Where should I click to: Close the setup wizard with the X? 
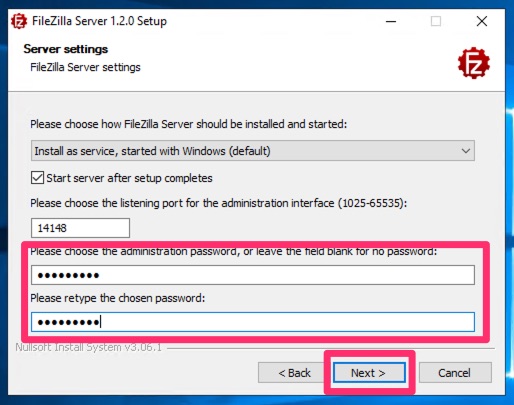pyautogui.click(x=482, y=21)
